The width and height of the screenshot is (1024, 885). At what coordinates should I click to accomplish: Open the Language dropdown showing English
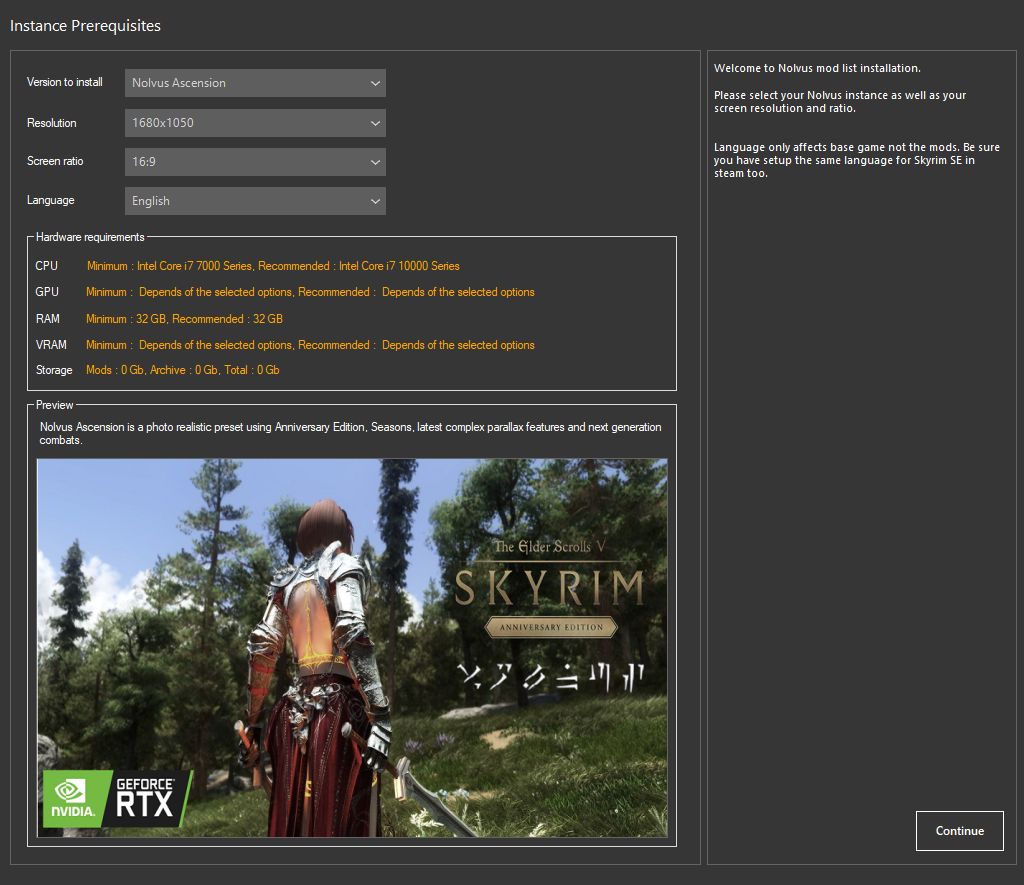(255, 201)
